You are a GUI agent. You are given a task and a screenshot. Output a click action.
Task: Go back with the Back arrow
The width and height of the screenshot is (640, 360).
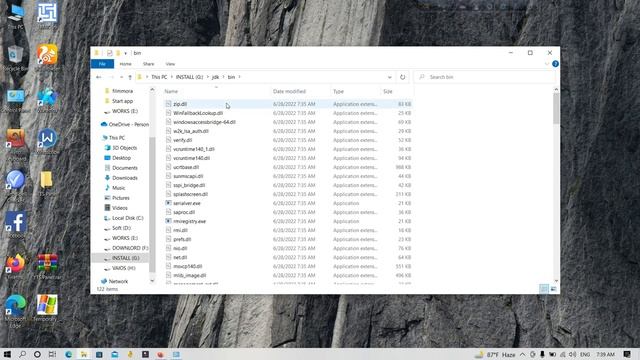pos(99,77)
